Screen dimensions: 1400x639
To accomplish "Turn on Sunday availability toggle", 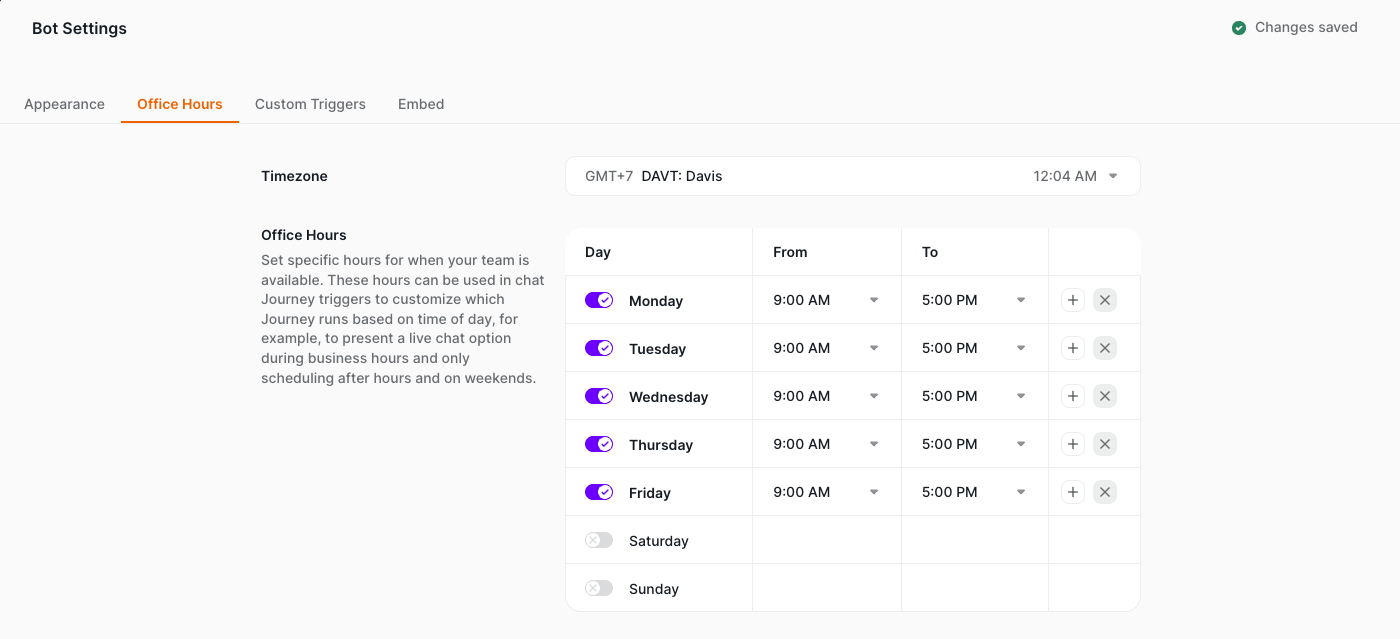I will (599, 588).
